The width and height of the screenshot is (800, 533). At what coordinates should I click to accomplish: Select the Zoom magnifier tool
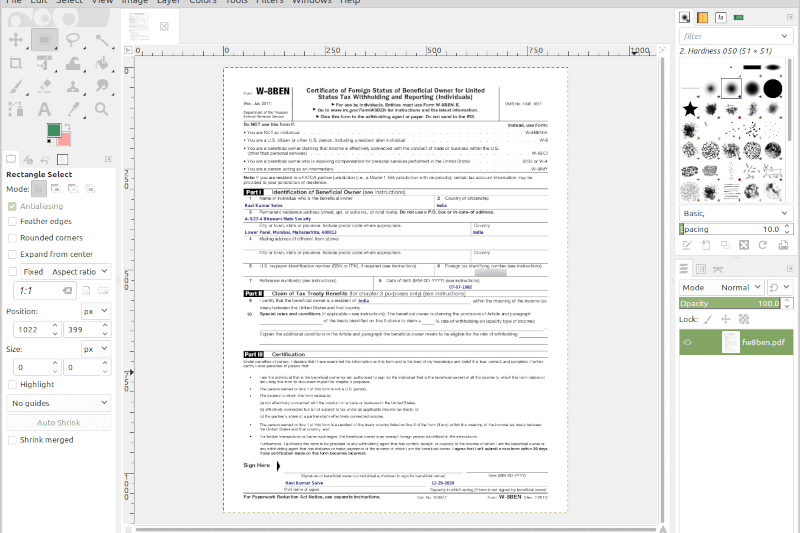pyautogui.click(x=102, y=109)
